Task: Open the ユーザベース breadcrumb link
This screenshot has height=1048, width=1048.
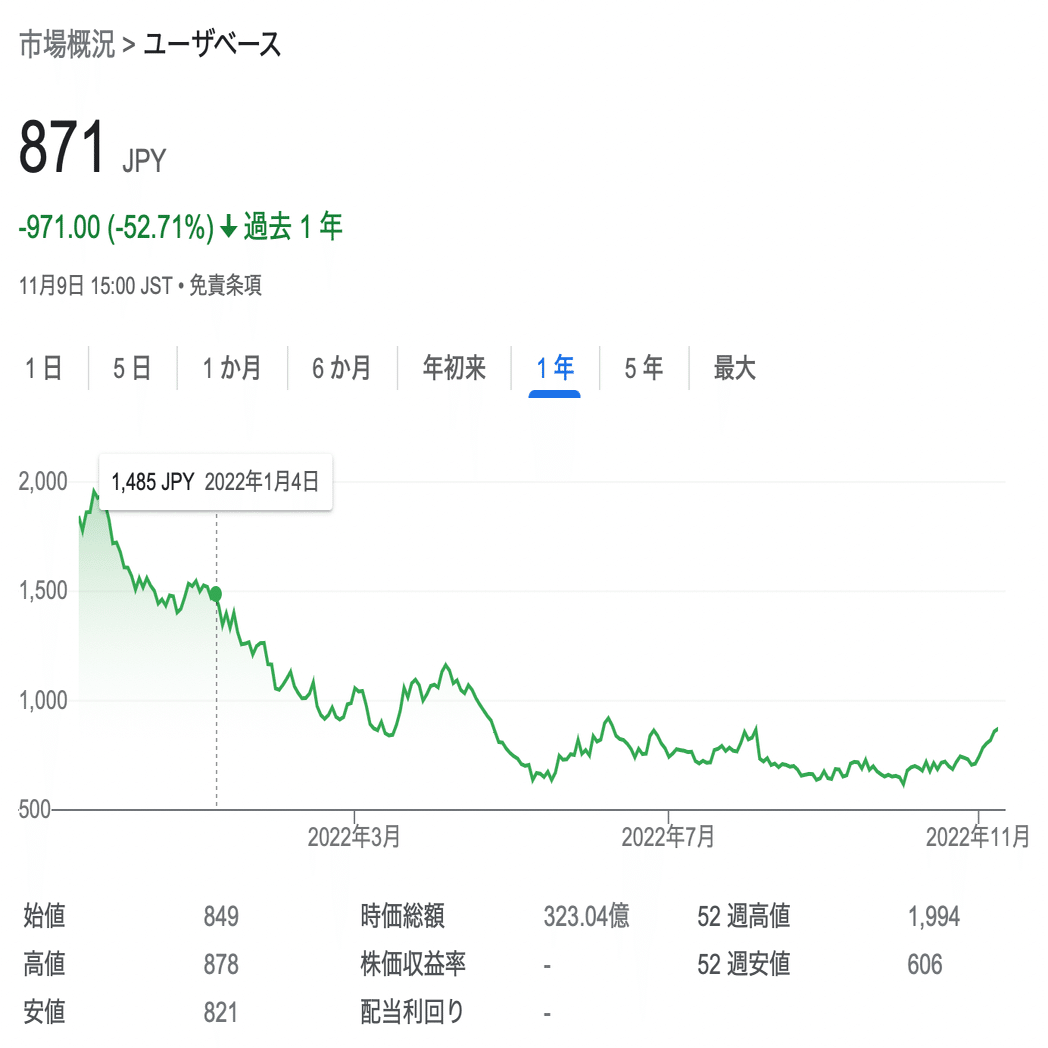Action: (x=213, y=44)
